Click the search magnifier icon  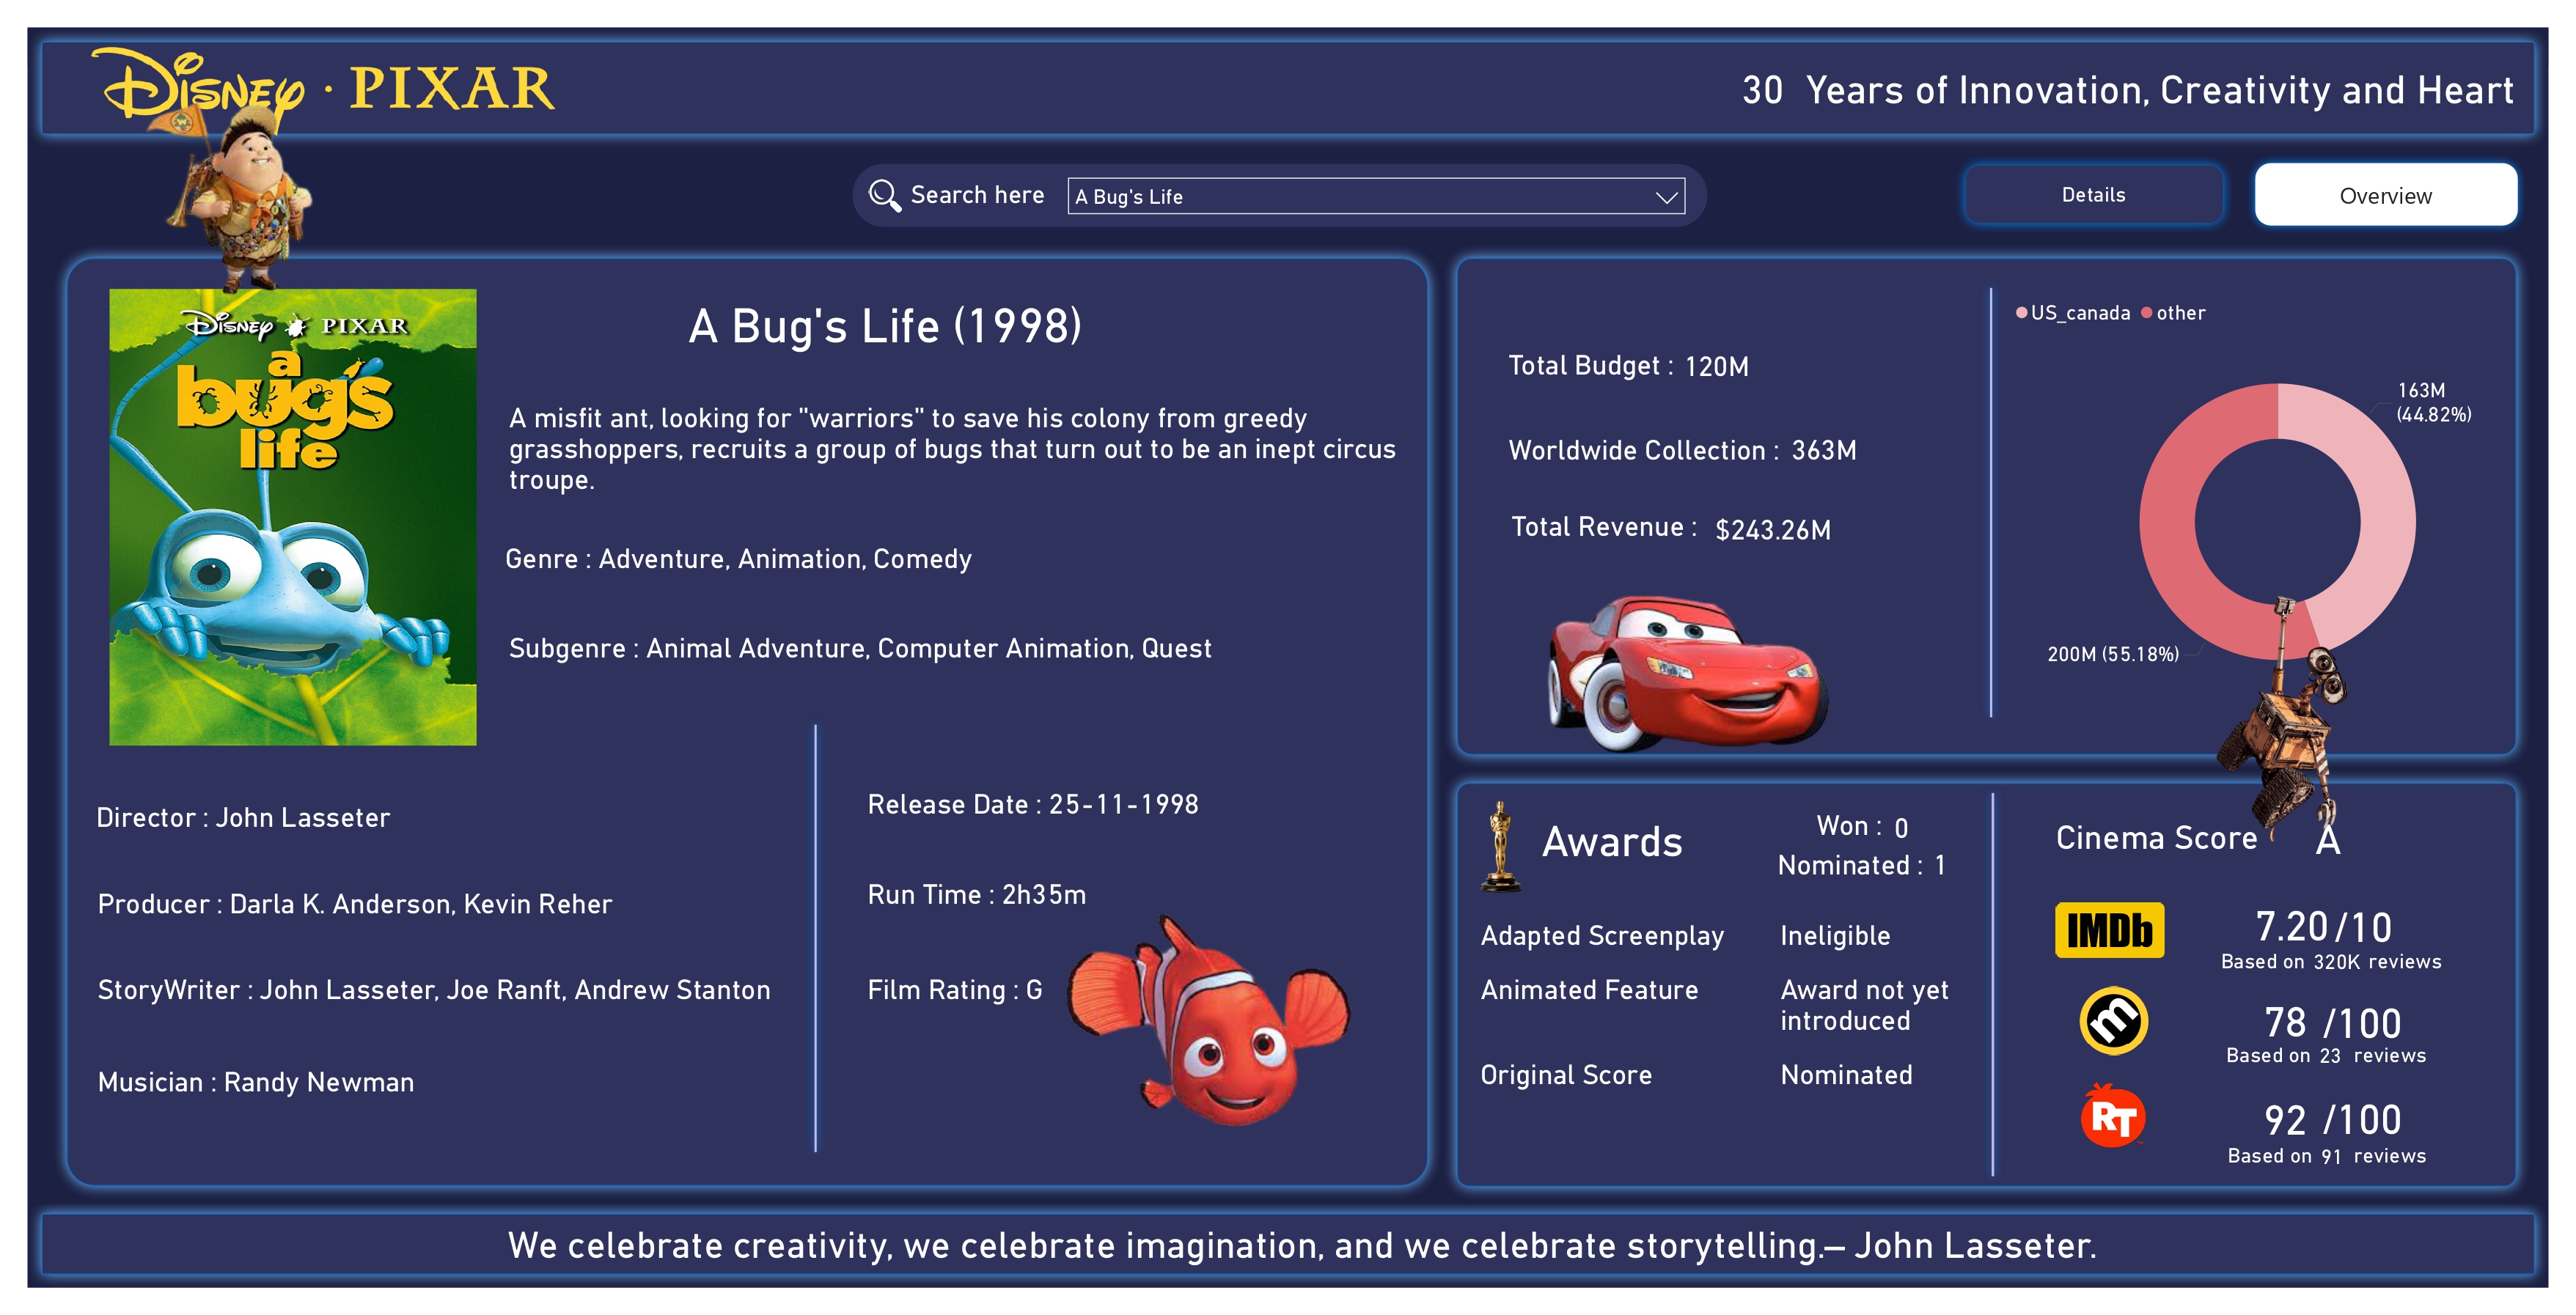(884, 195)
